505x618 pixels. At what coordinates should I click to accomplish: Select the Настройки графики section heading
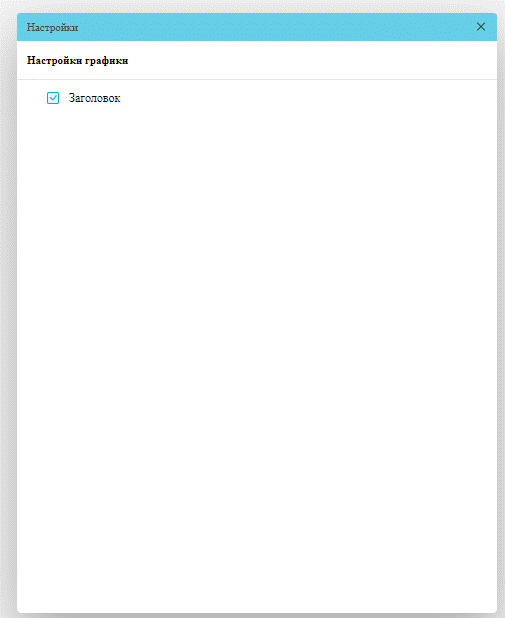(x=77, y=61)
